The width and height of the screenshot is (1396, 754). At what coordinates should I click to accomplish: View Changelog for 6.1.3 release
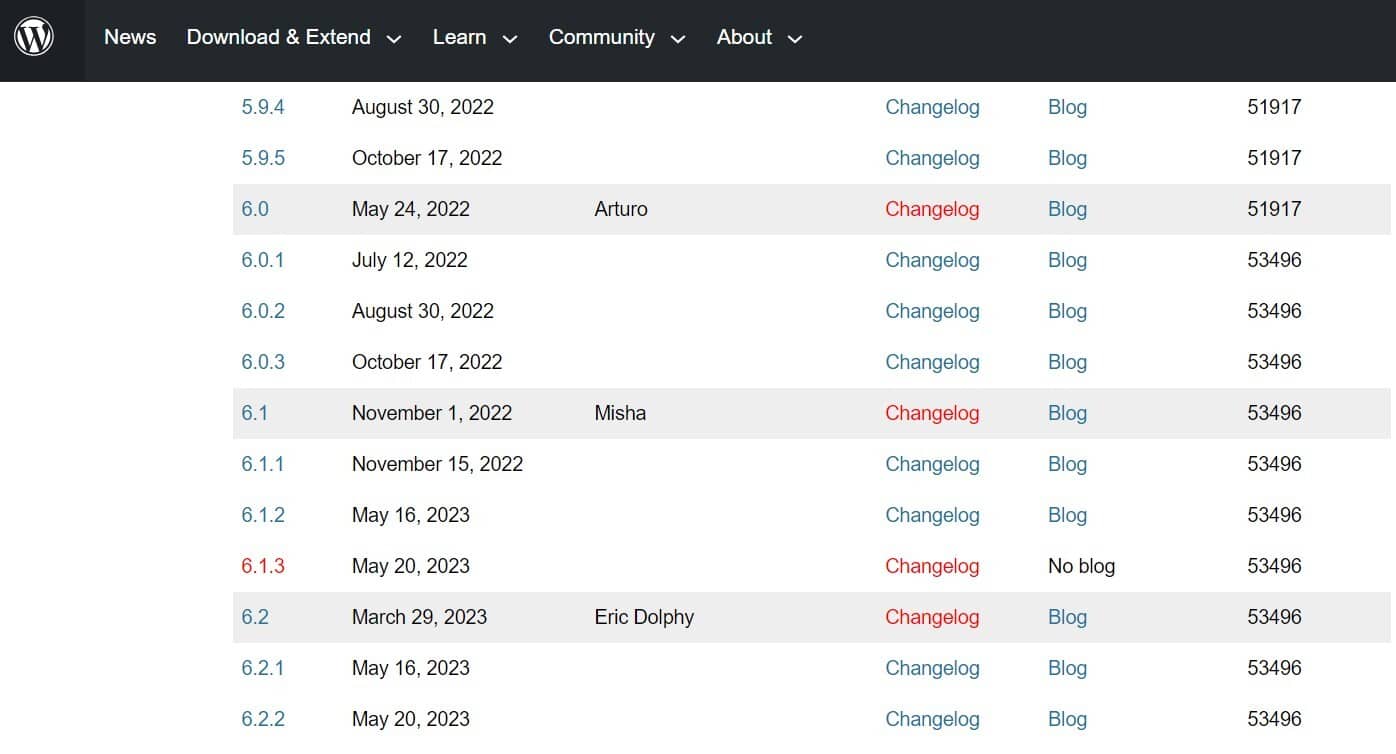pos(932,566)
